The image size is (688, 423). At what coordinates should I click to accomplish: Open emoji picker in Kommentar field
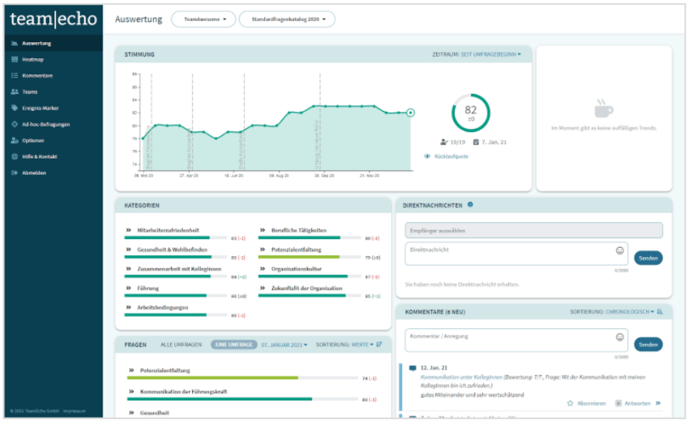point(620,337)
